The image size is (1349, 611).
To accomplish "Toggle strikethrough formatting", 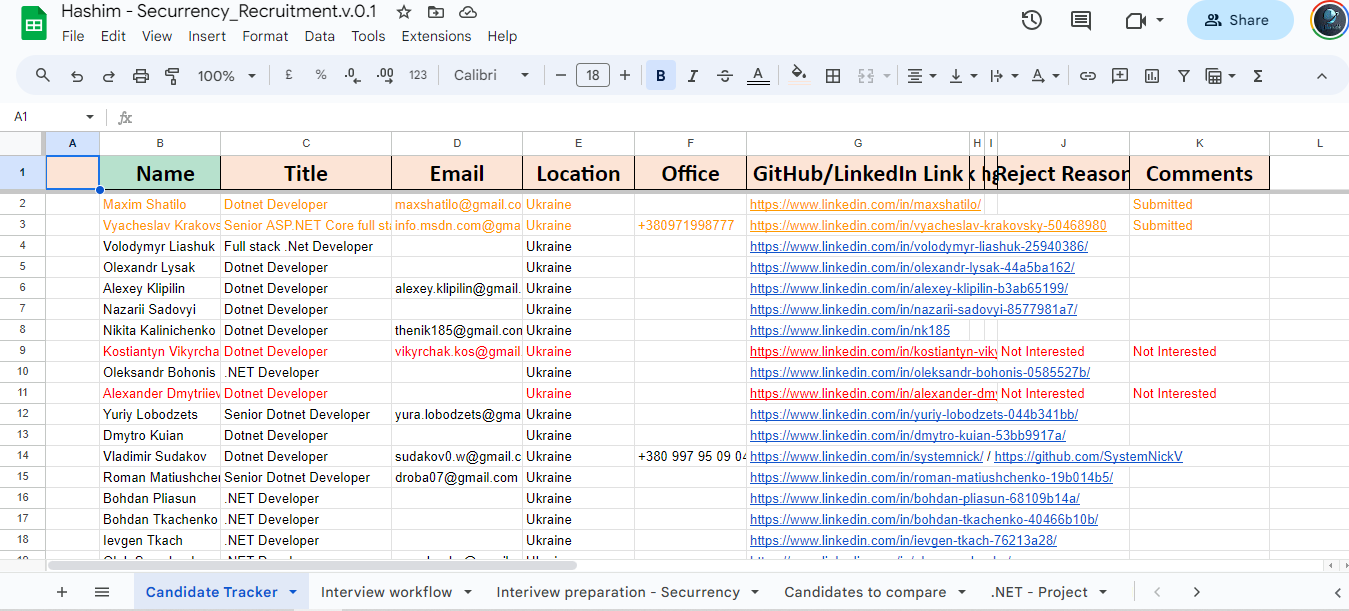I will pyautogui.click(x=725, y=76).
